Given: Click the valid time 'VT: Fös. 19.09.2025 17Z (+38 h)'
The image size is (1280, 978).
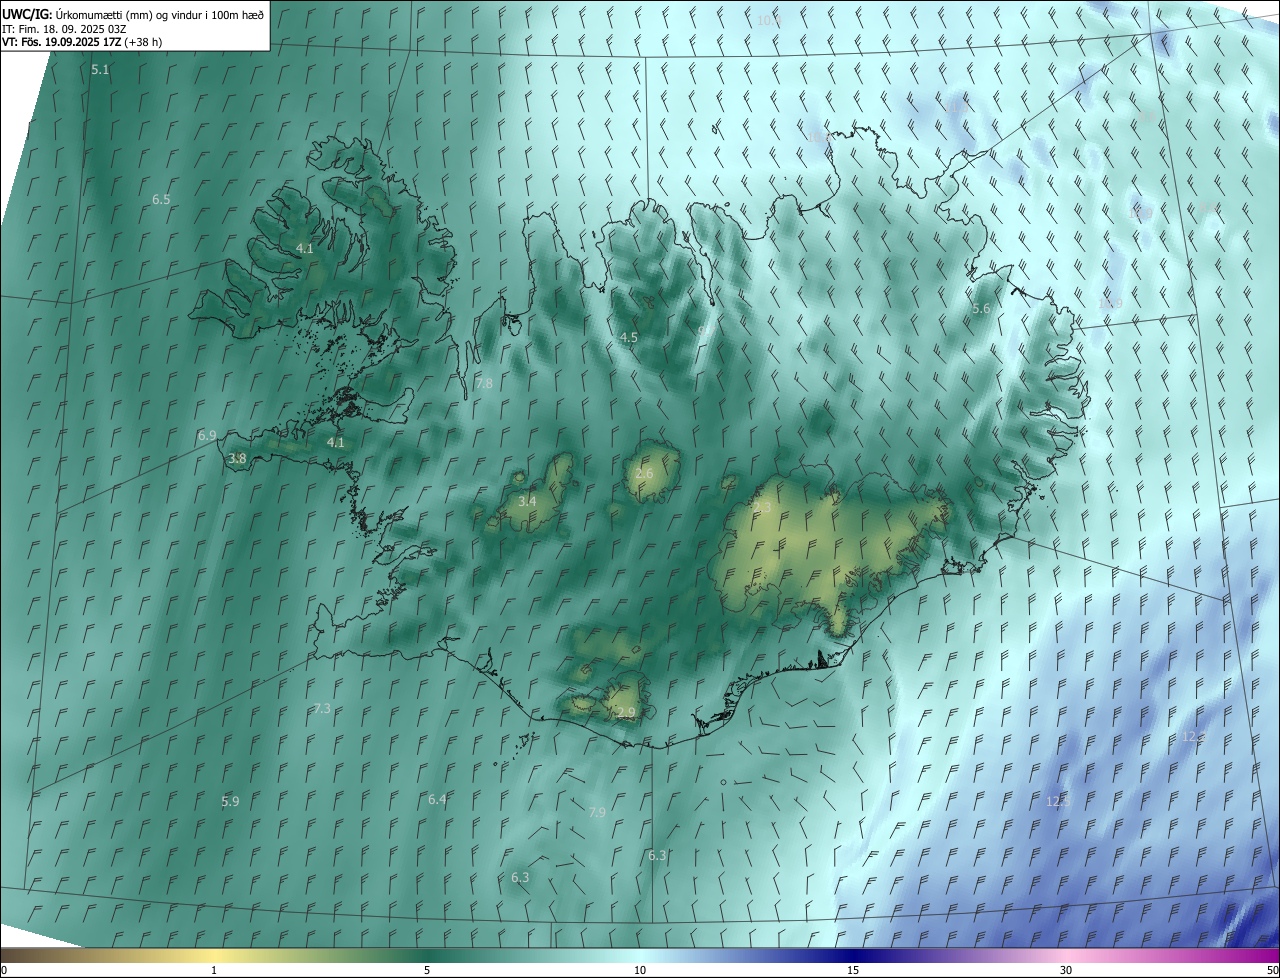Looking at the screenshot, I should (x=82, y=42).
